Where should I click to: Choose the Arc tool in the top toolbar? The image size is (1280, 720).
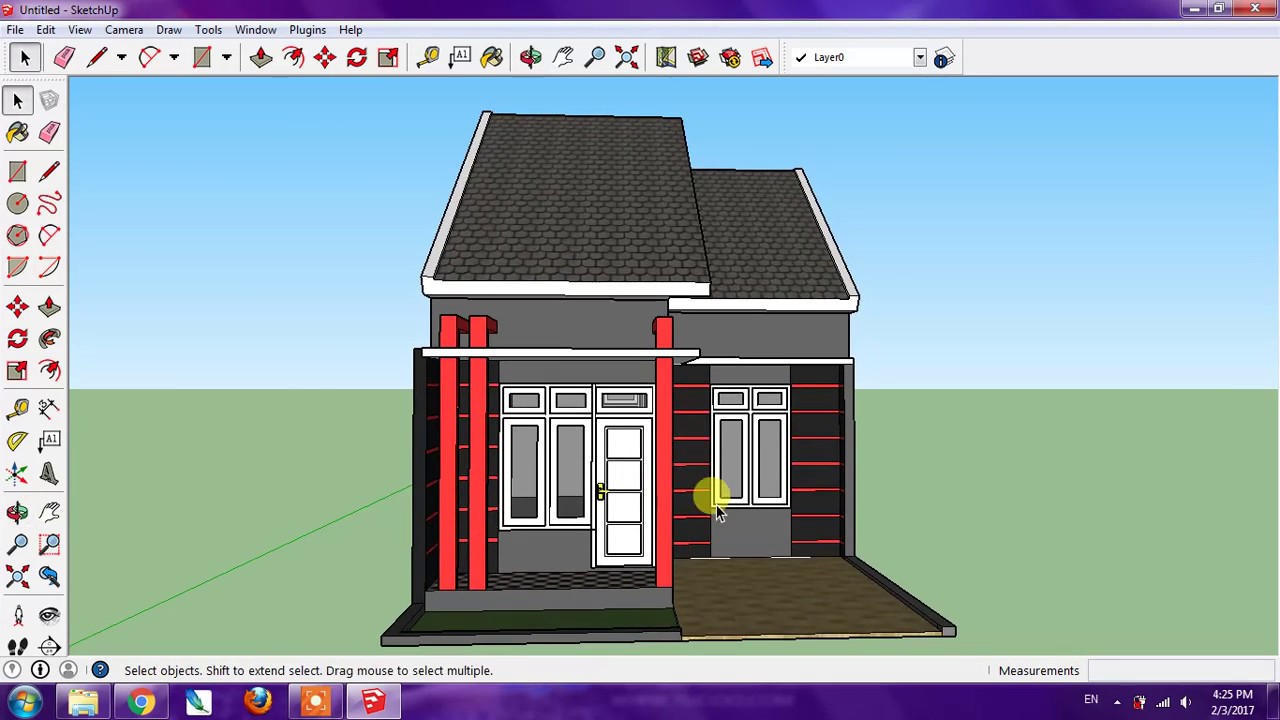(x=149, y=57)
